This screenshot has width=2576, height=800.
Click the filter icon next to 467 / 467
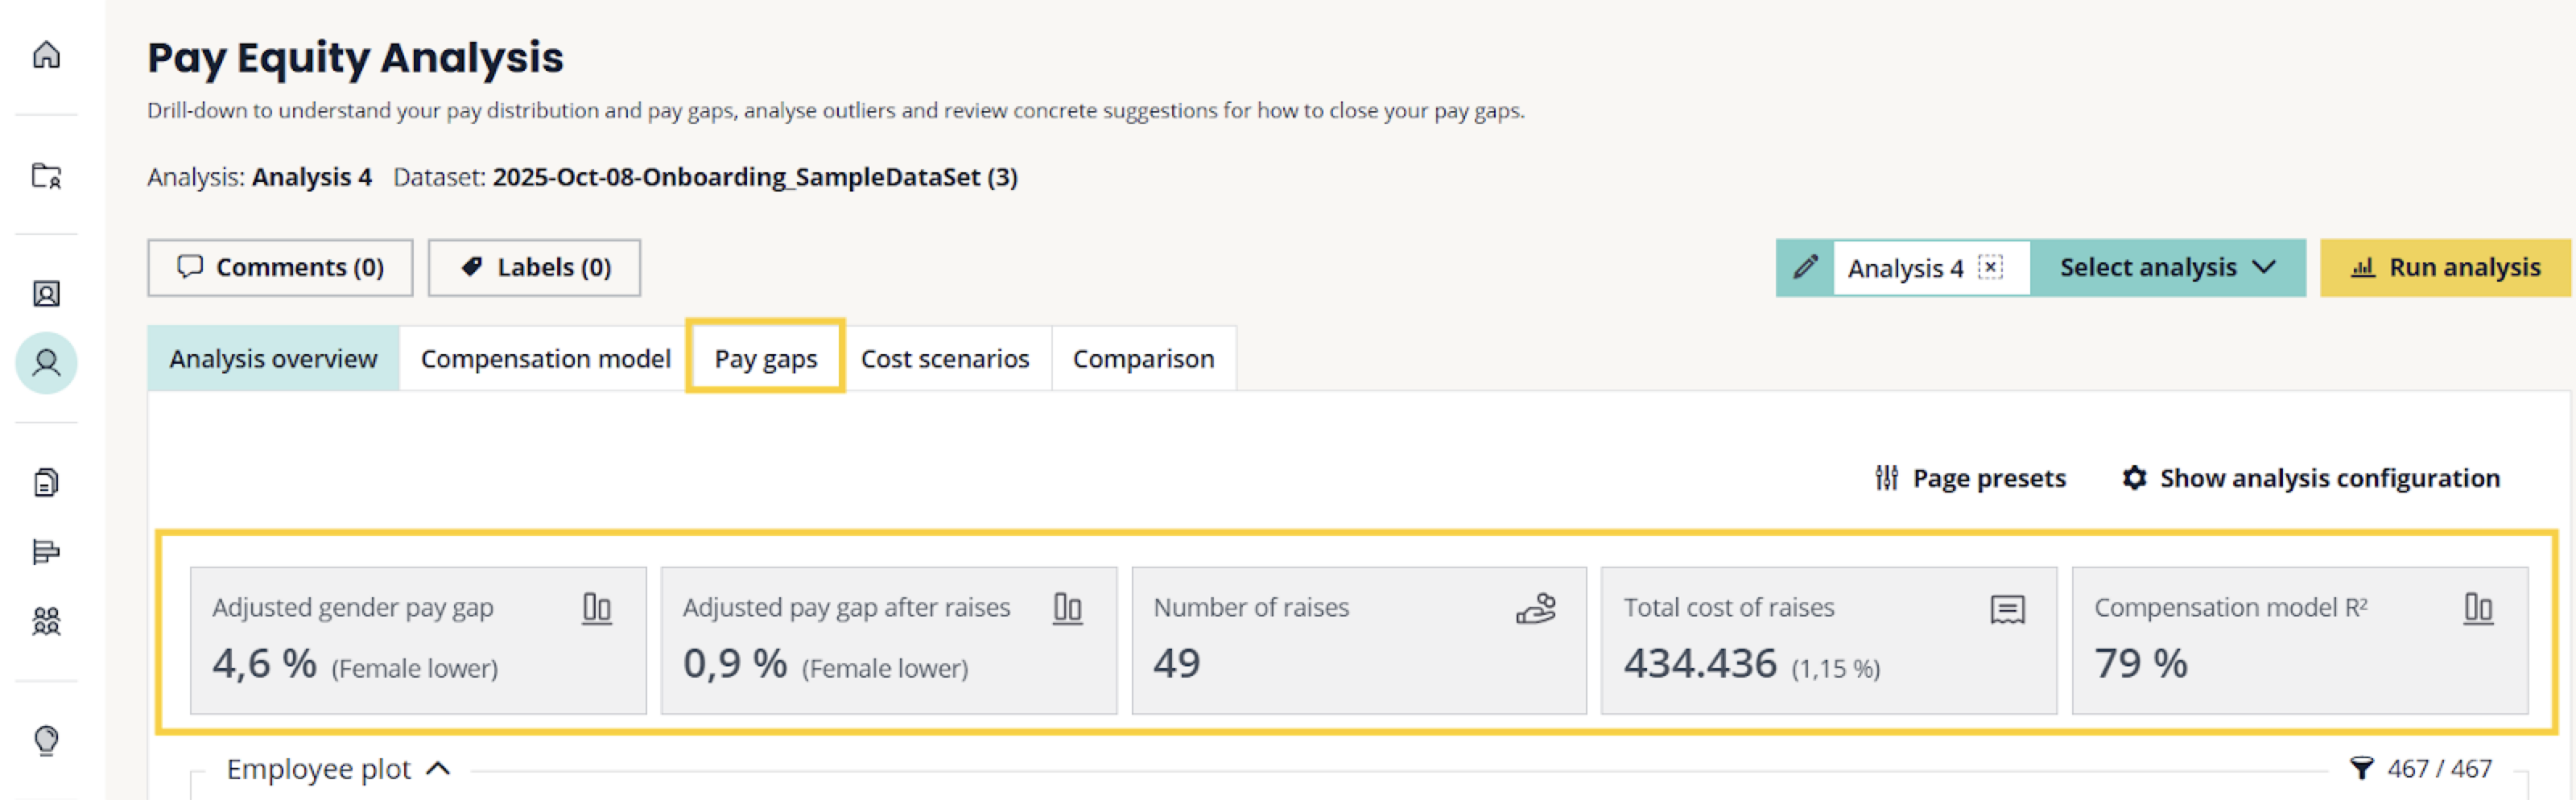pos(2361,768)
